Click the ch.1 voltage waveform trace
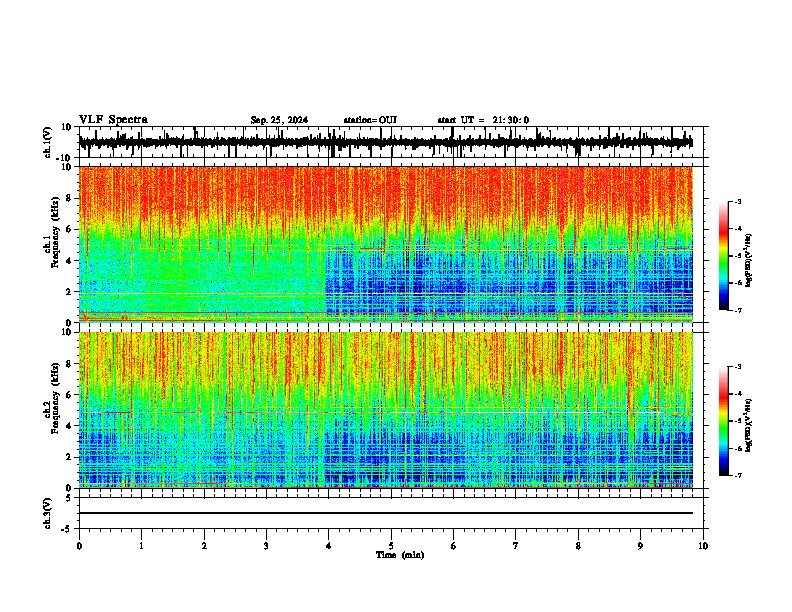Image resolution: width=792 pixels, height=612 pixels. (x=386, y=142)
